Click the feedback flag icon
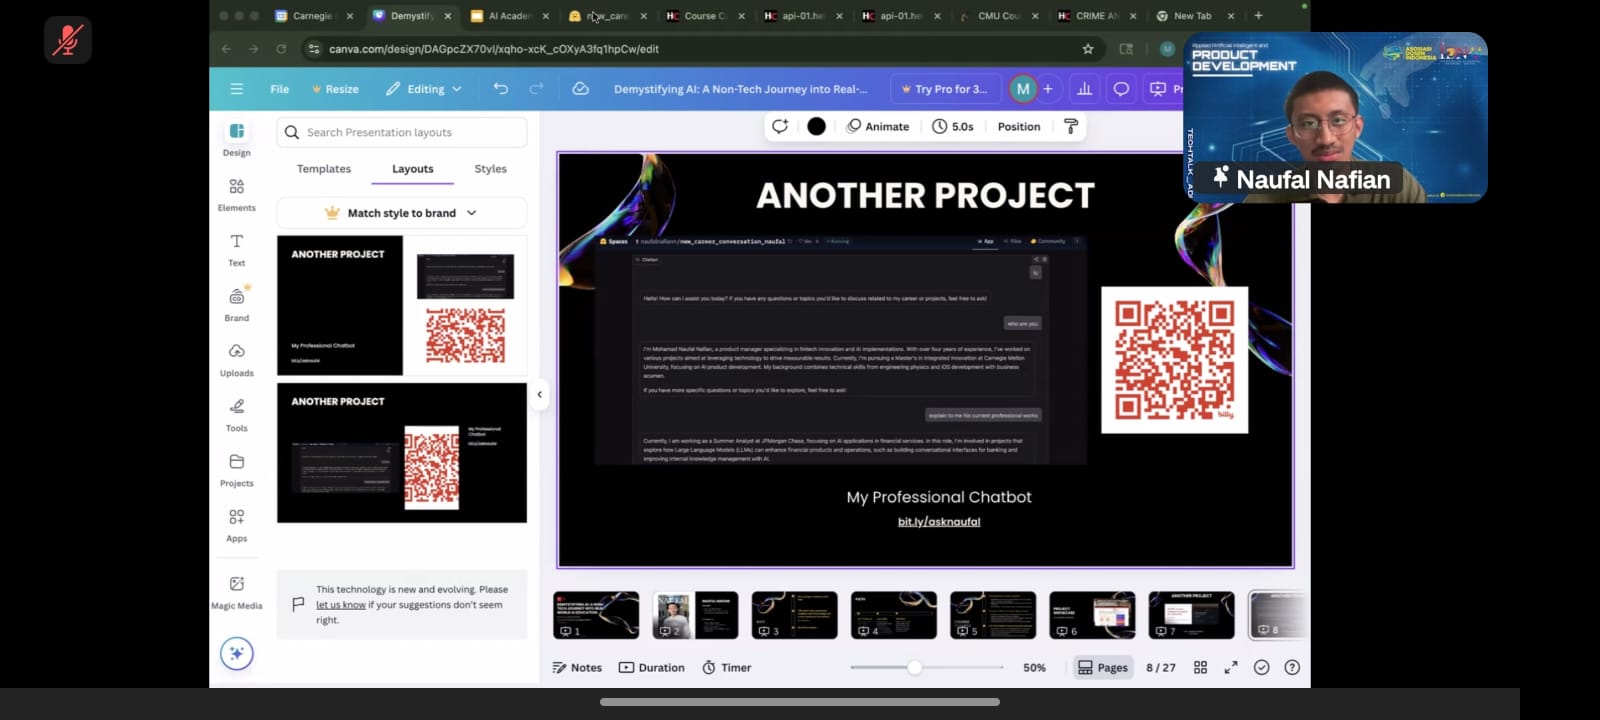Image resolution: width=1600 pixels, height=720 pixels. (x=298, y=604)
